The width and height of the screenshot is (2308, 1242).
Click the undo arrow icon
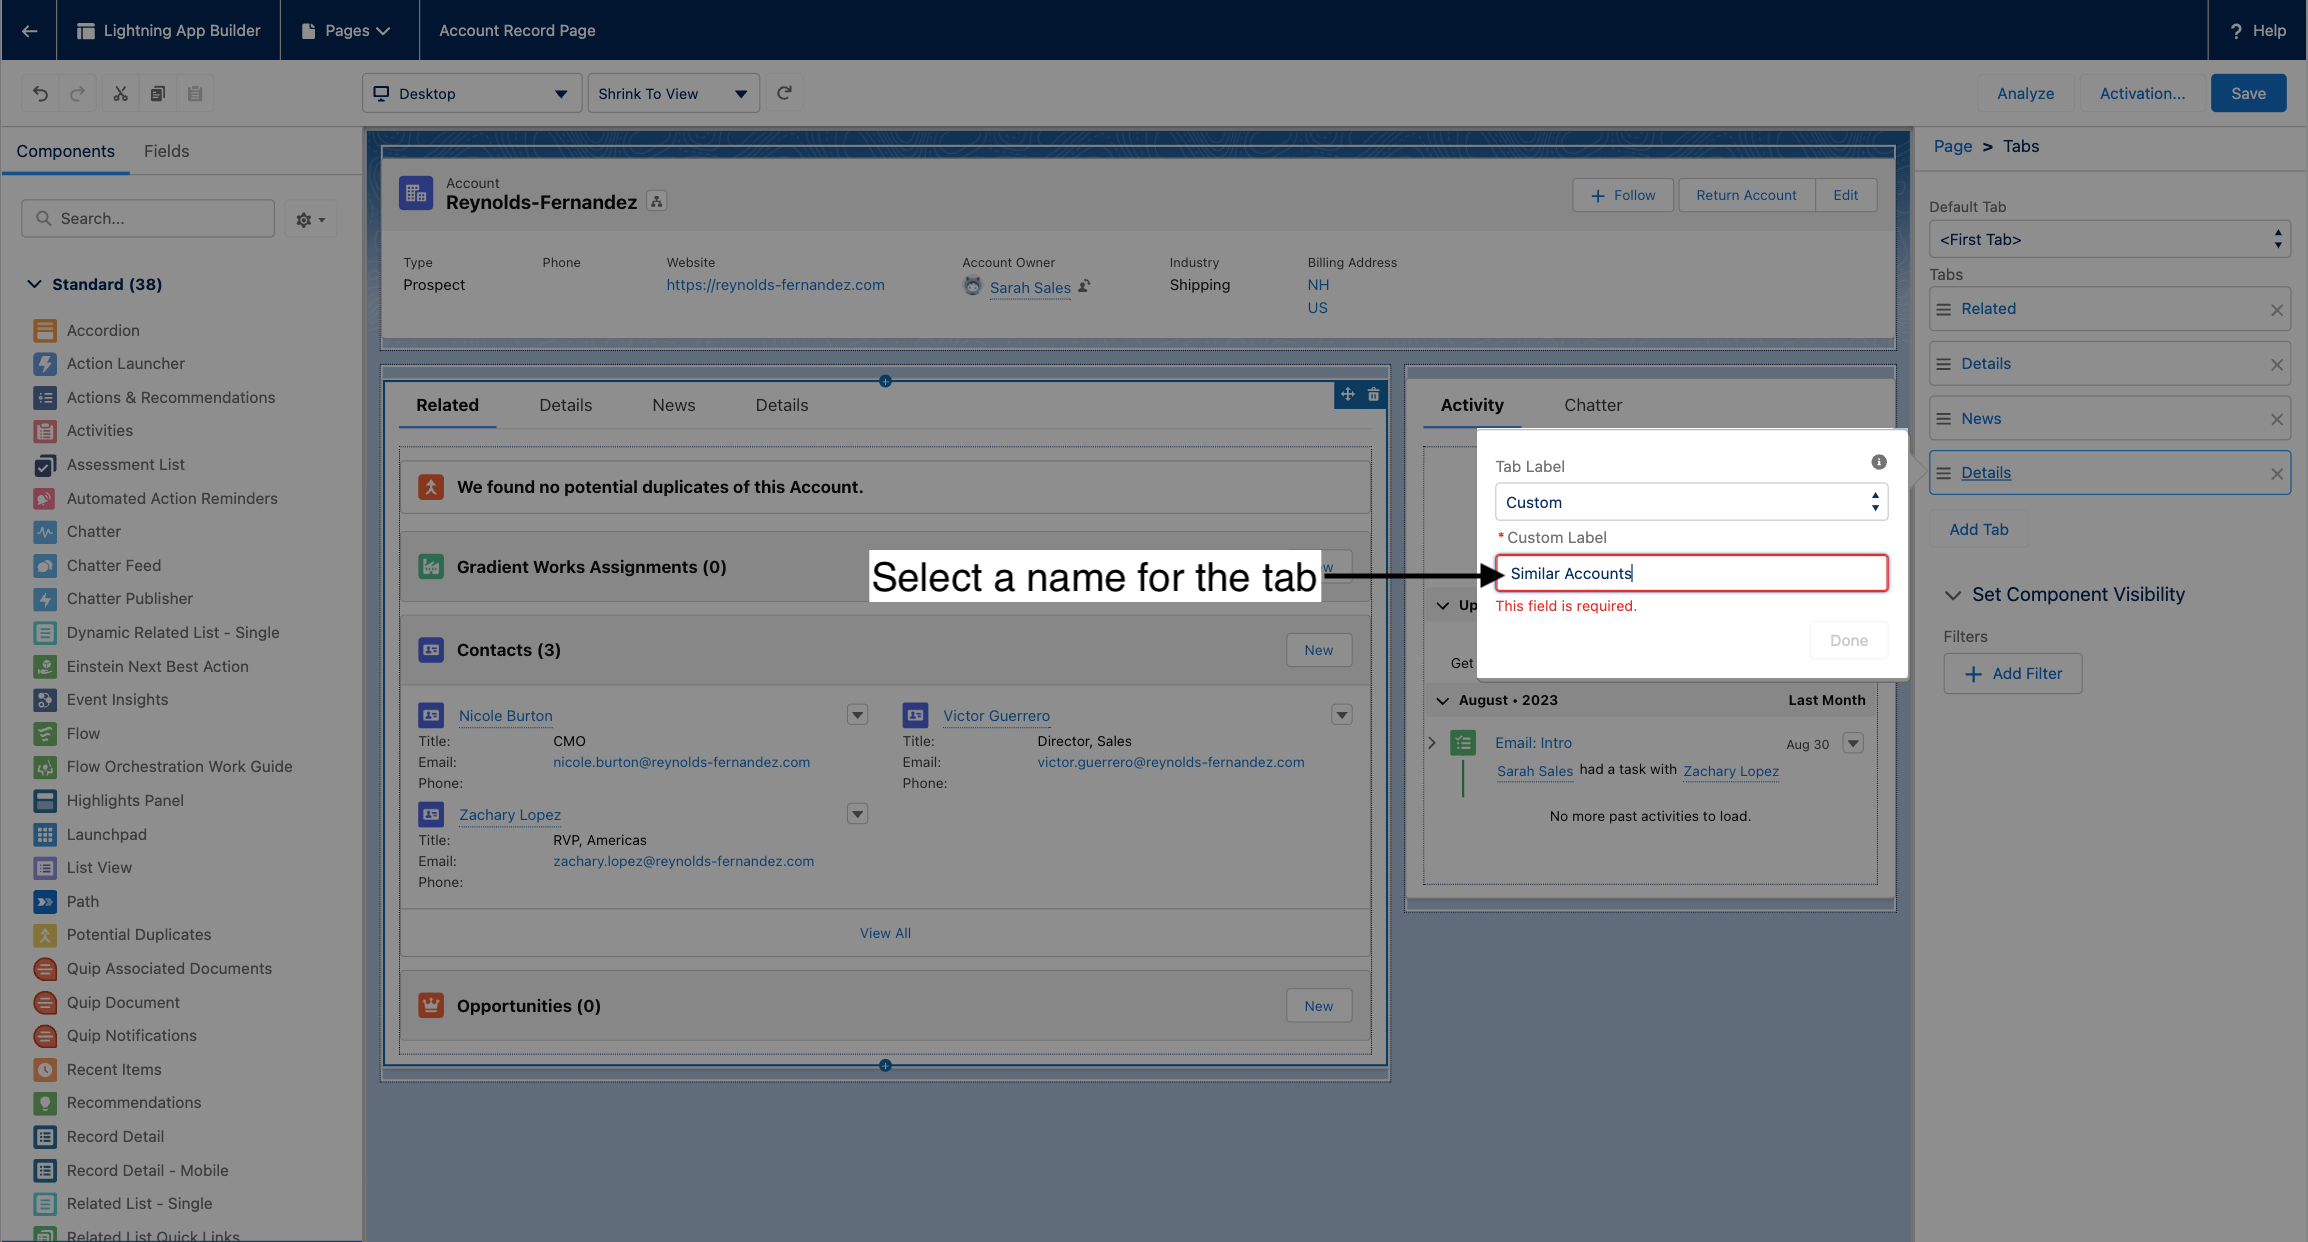click(40, 93)
